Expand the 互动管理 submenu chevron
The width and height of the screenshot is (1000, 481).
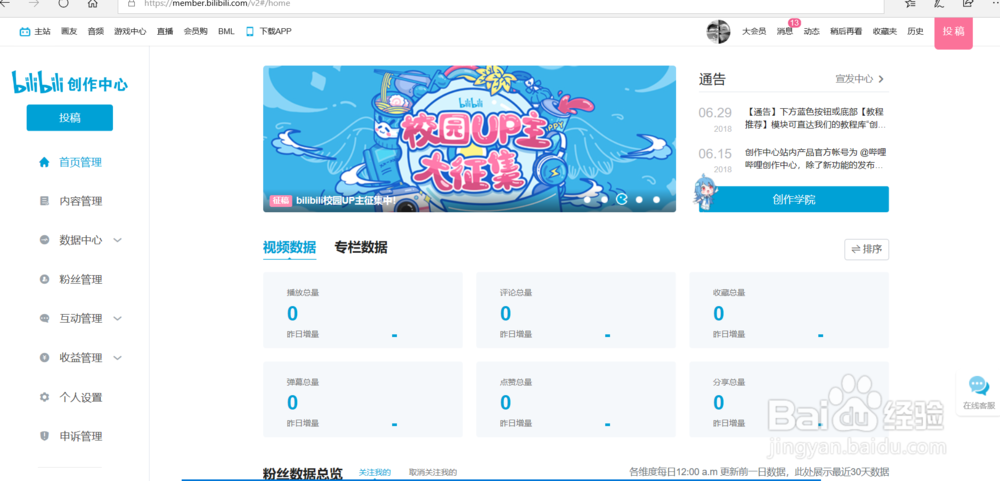click(117, 318)
